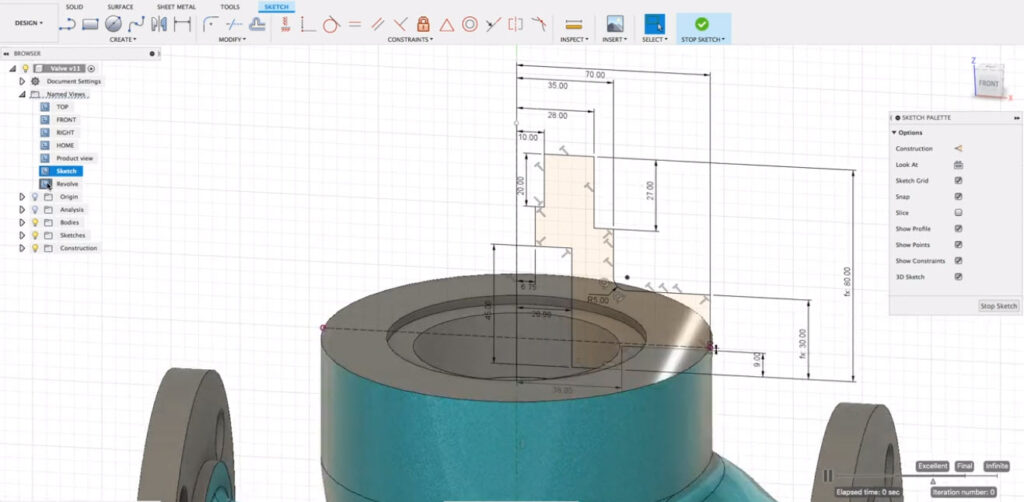1024x502 pixels.
Task: Click the Measure icon above Inspect
Action: point(573,25)
